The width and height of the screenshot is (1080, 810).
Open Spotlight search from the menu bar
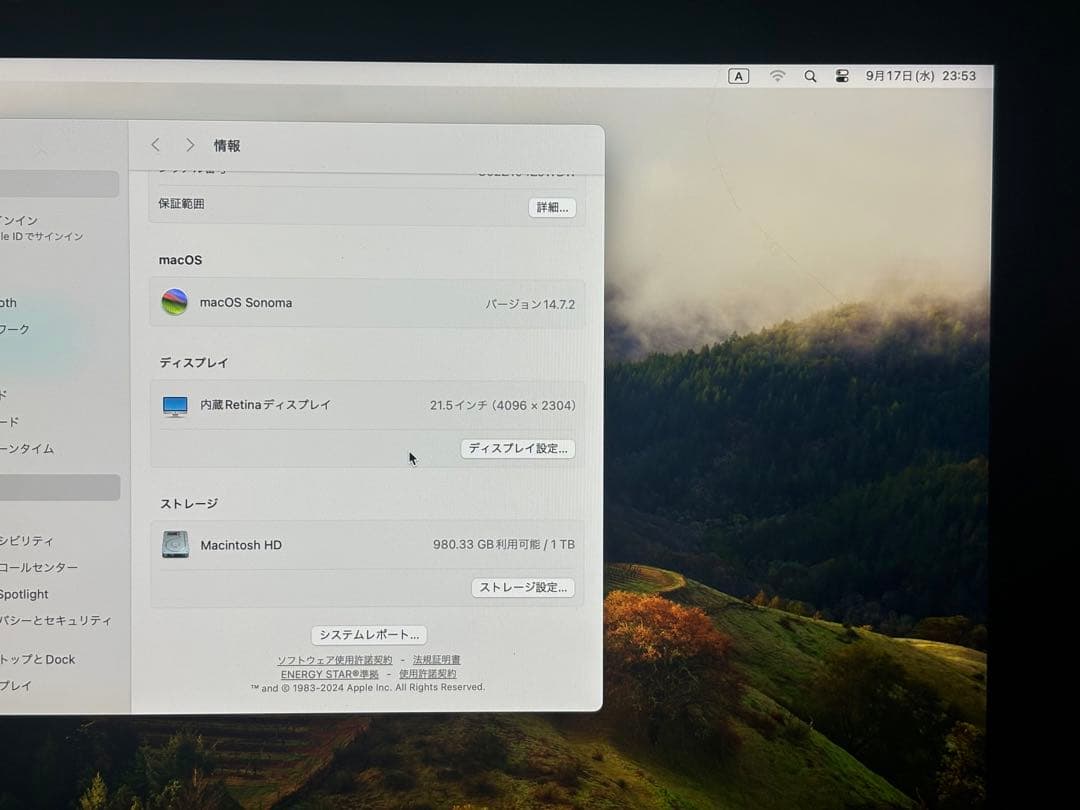click(810, 76)
